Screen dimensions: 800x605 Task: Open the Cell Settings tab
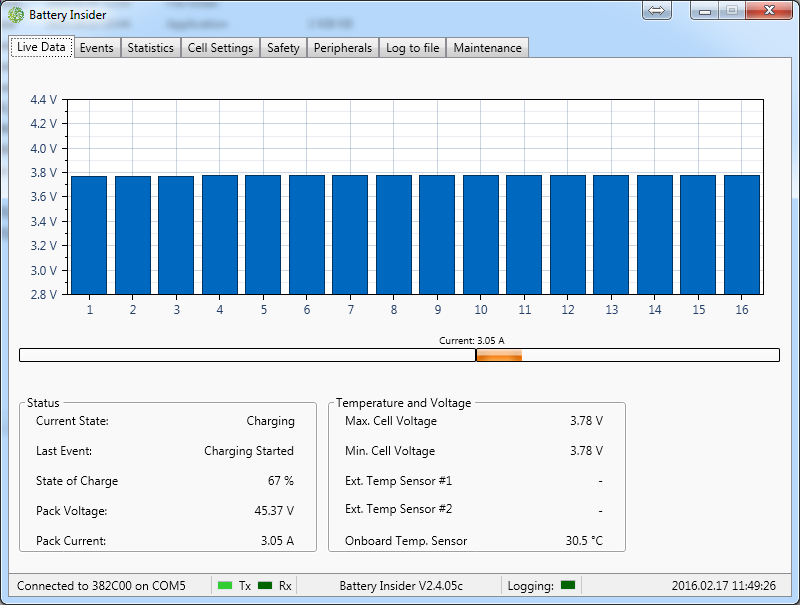(x=220, y=48)
